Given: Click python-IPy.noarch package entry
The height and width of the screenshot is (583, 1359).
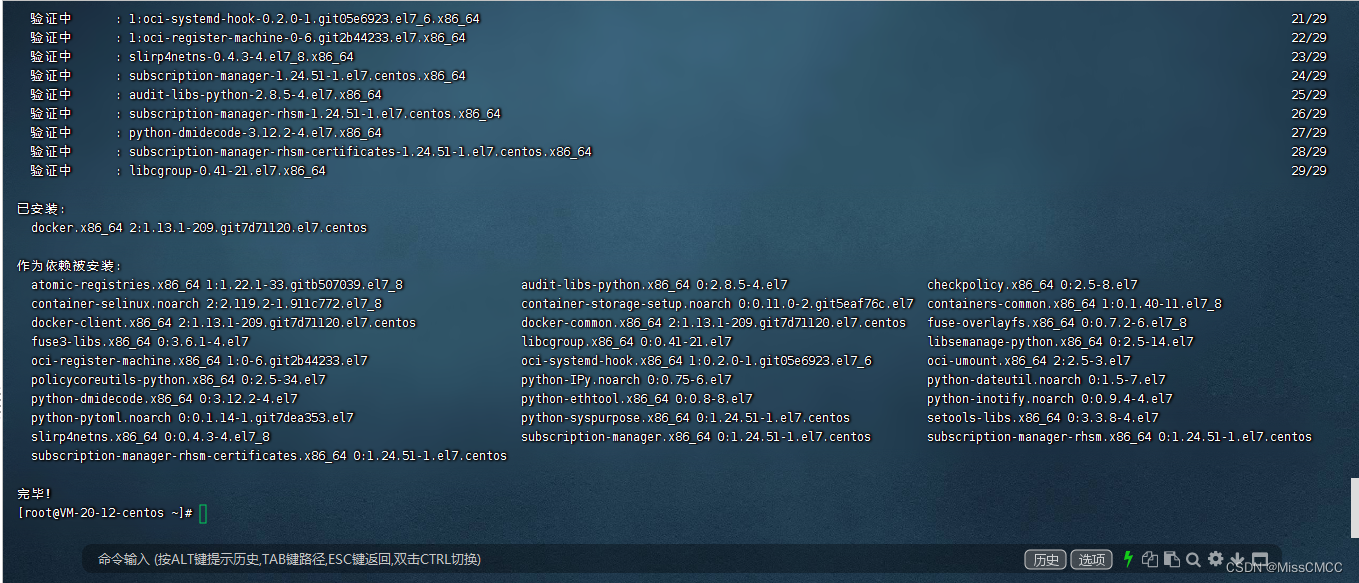Looking at the screenshot, I should click(x=626, y=380).
